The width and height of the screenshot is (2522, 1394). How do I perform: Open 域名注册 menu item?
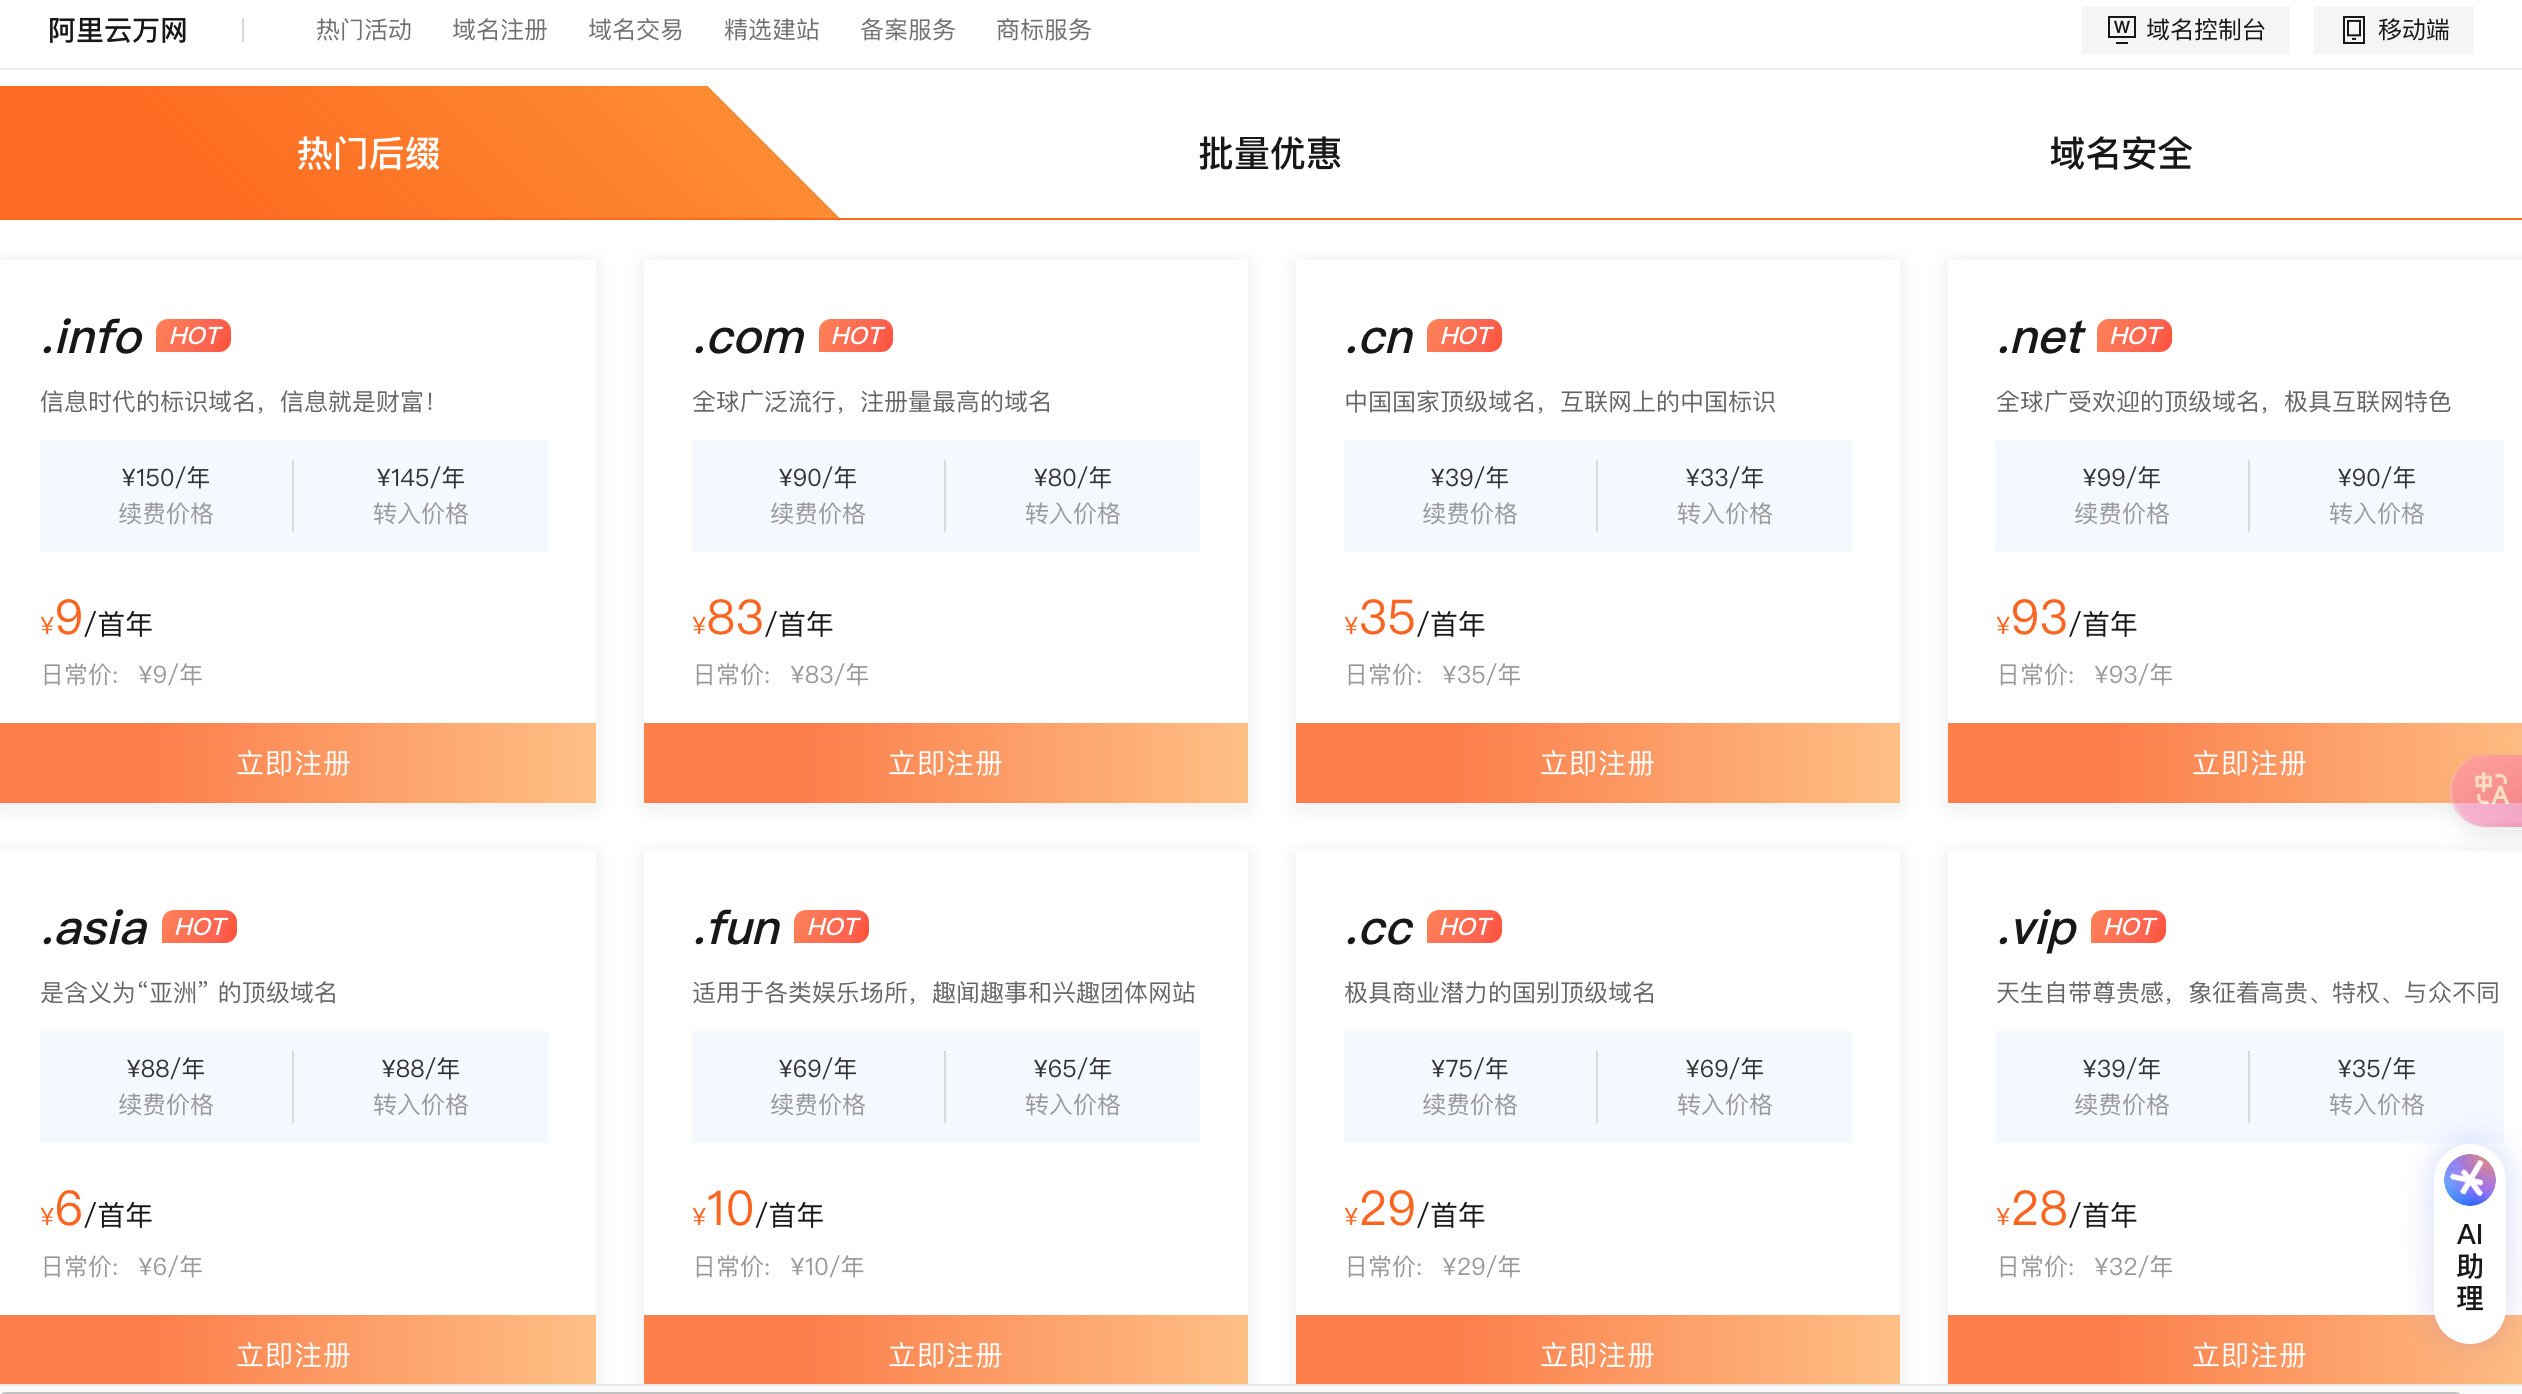[x=499, y=30]
